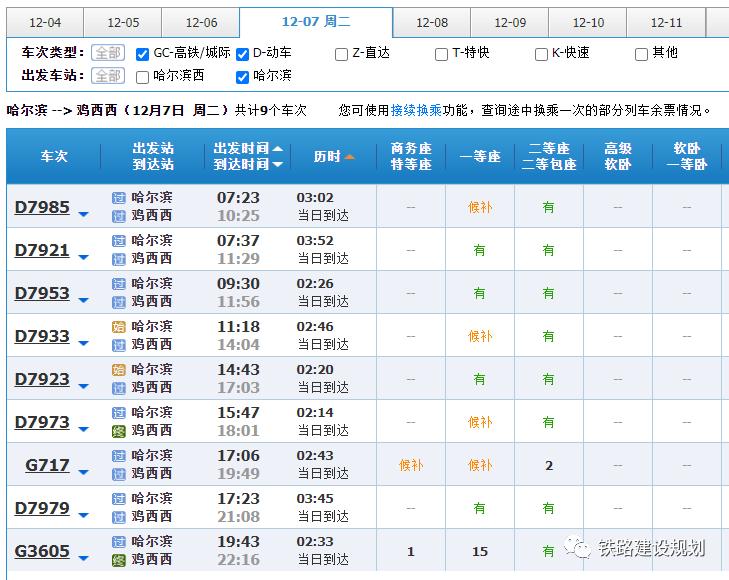Expand stop details for train G717
Screen dimensions: 729x580
84,472
